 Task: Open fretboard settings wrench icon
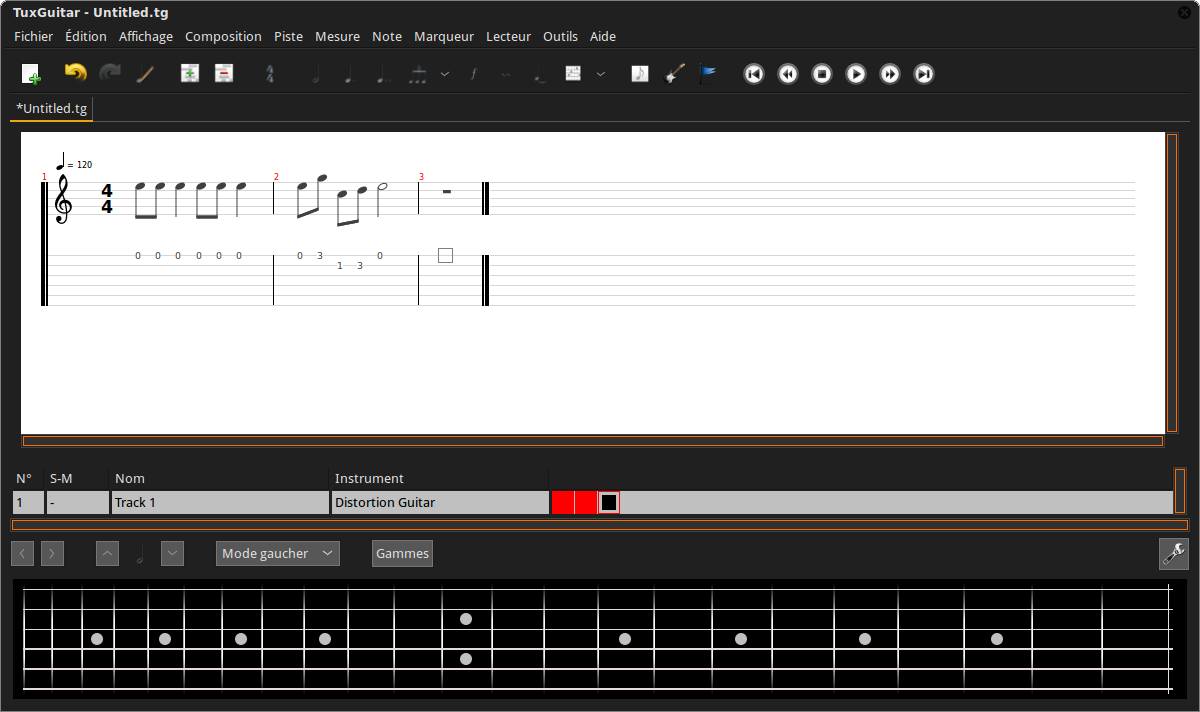click(x=1174, y=553)
